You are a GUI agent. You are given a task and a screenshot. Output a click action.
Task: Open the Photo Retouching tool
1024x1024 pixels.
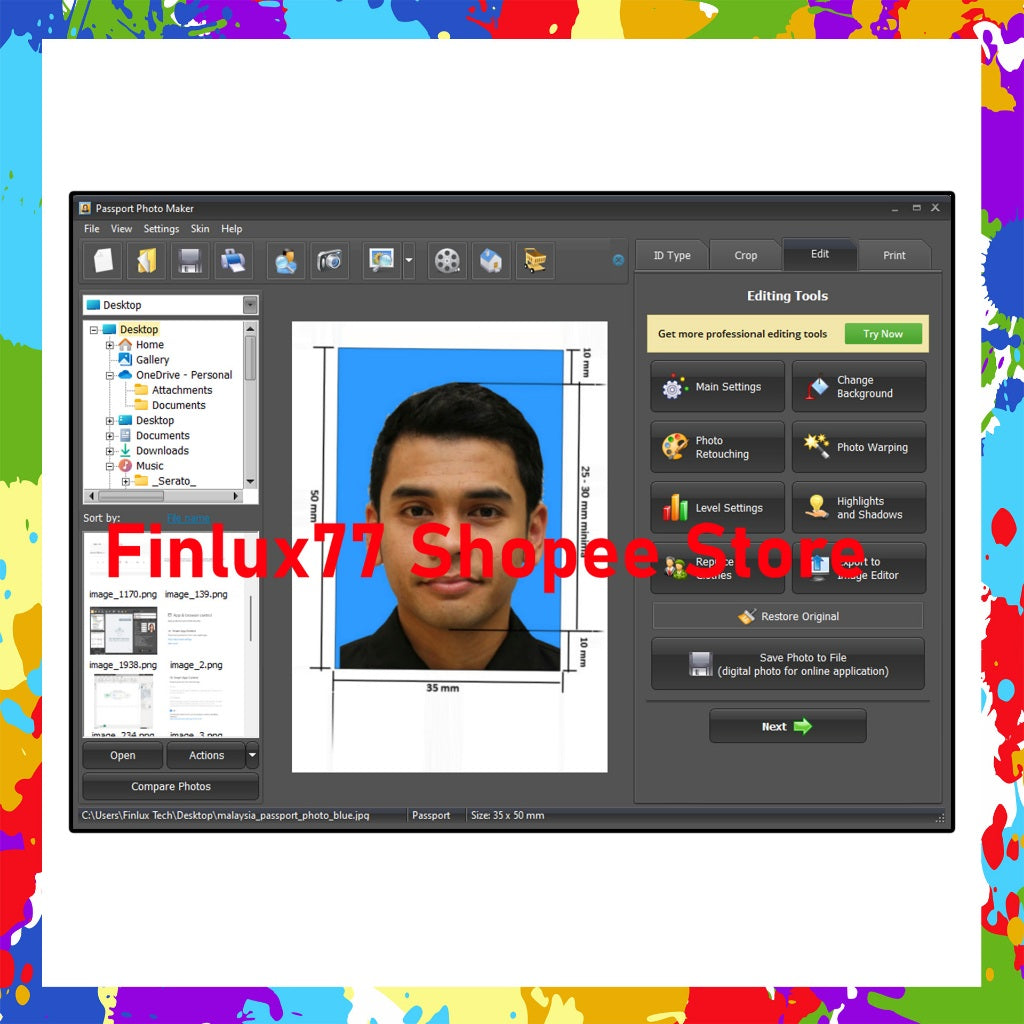pyautogui.click(x=717, y=447)
